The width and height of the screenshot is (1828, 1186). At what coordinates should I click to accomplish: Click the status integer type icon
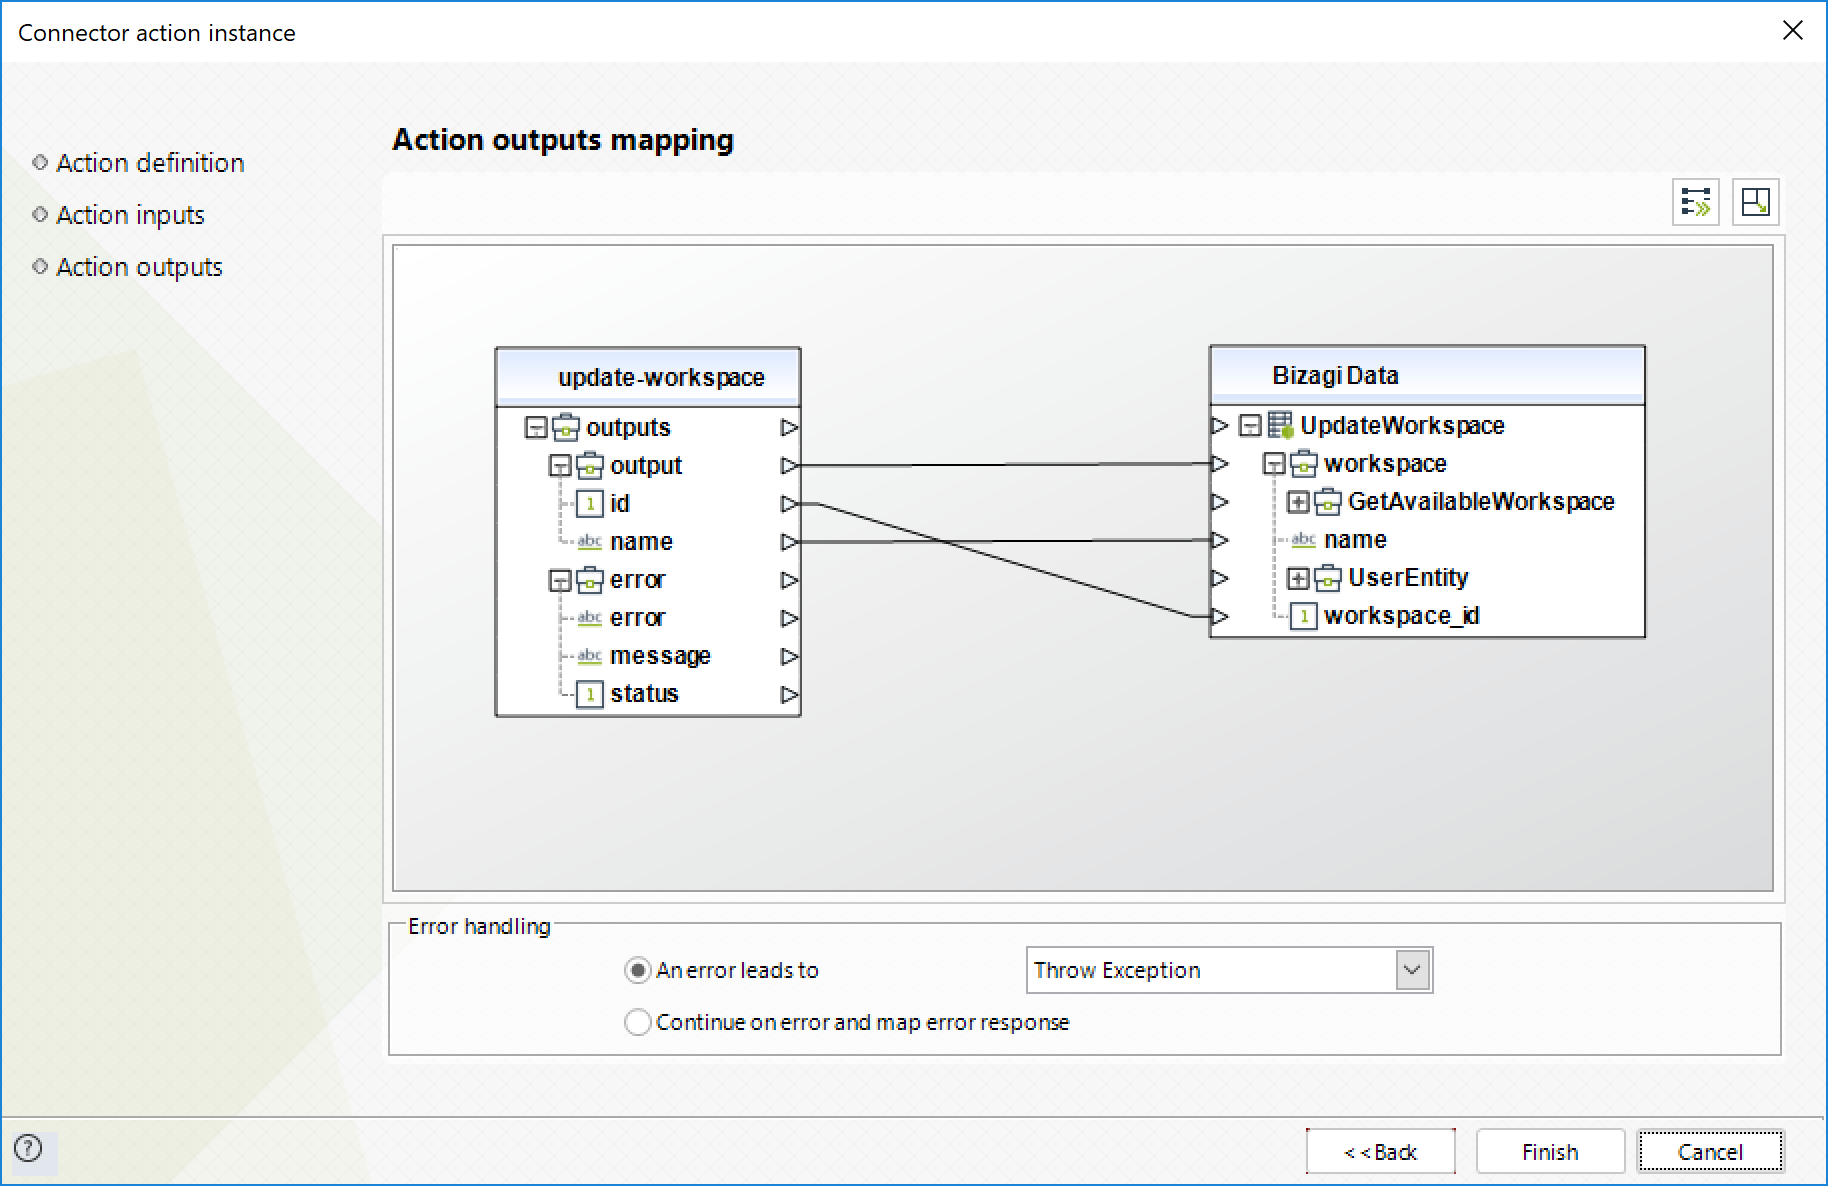tap(590, 693)
